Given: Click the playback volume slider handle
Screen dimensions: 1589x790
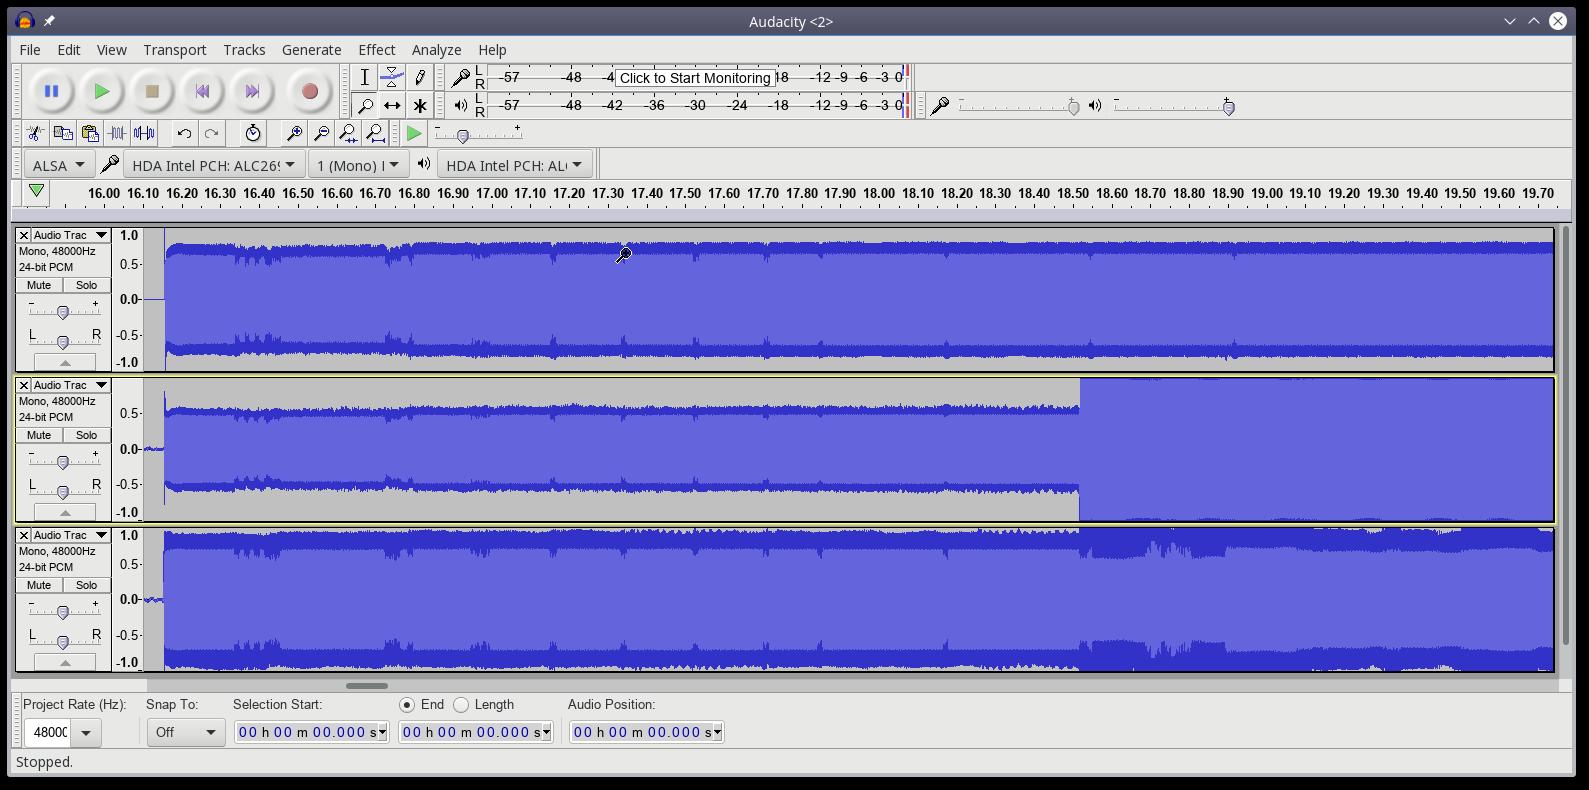Looking at the screenshot, I should point(1229,107).
